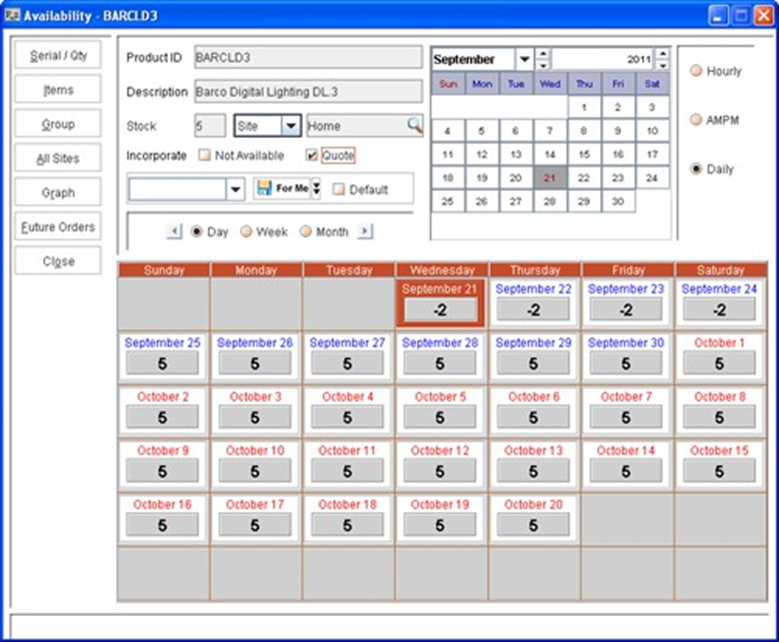The image size is (779, 642).
Task: Click the For Me save icon
Action: pos(264,188)
